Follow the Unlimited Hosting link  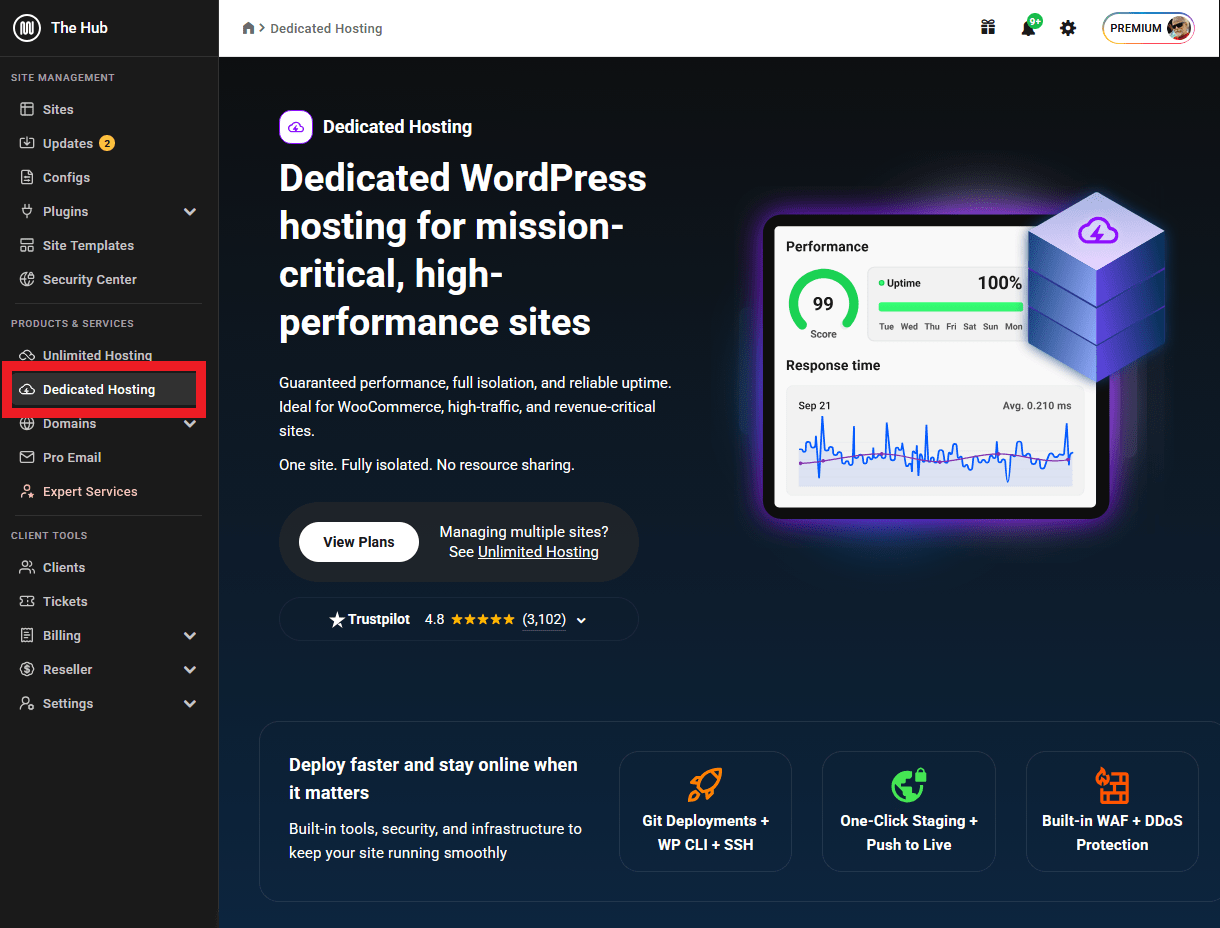coord(538,552)
